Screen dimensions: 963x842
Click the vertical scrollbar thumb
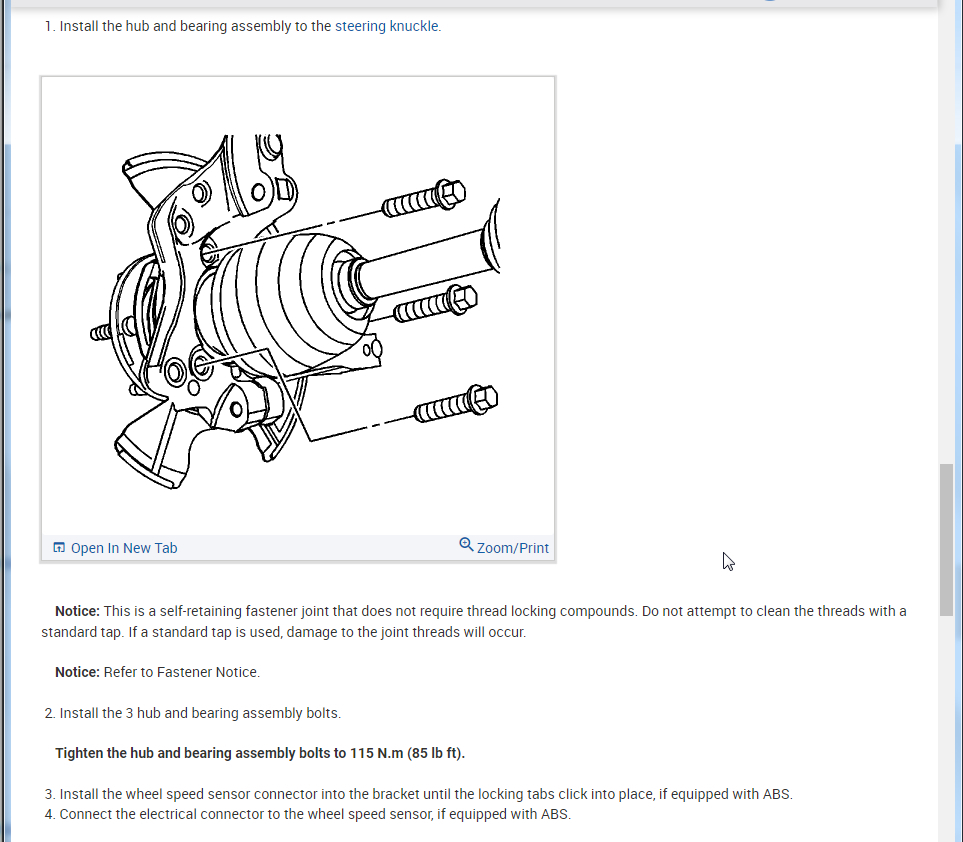click(946, 540)
